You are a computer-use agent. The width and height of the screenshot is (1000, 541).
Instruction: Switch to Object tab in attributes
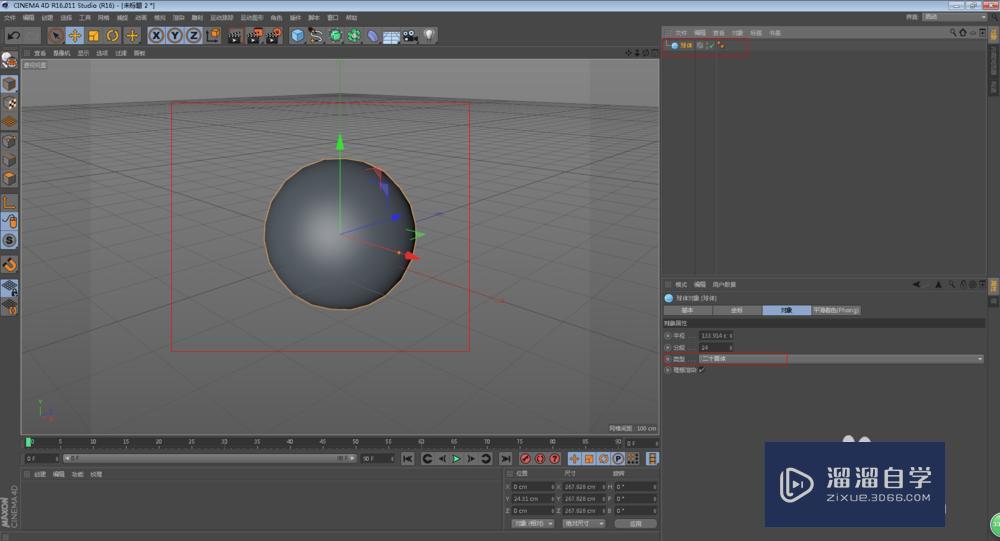(787, 310)
